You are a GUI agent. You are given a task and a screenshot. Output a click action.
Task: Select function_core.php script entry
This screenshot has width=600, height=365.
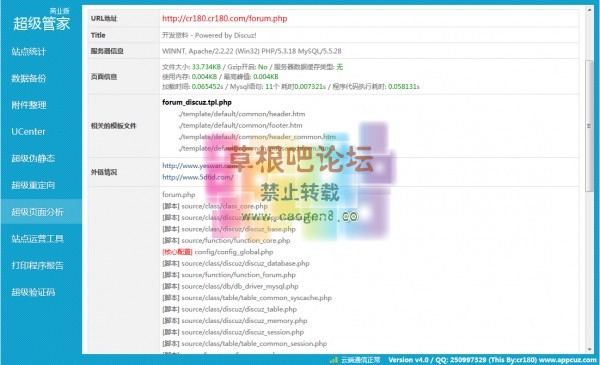(x=226, y=240)
